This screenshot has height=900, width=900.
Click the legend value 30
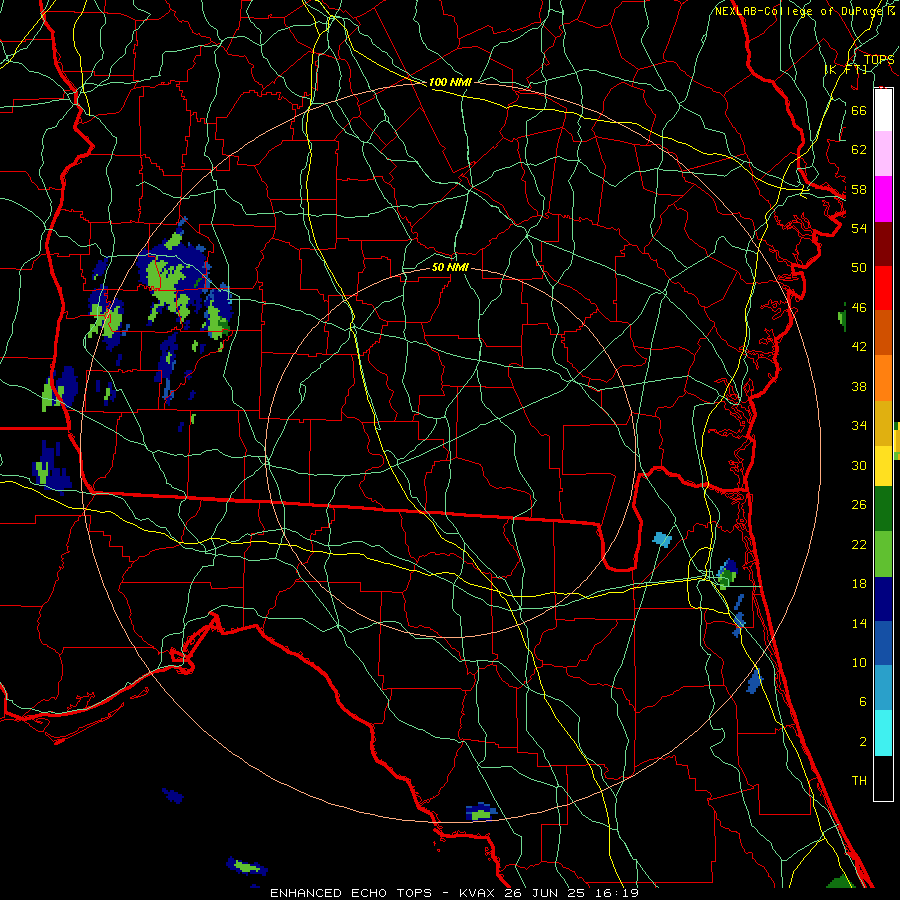point(859,465)
